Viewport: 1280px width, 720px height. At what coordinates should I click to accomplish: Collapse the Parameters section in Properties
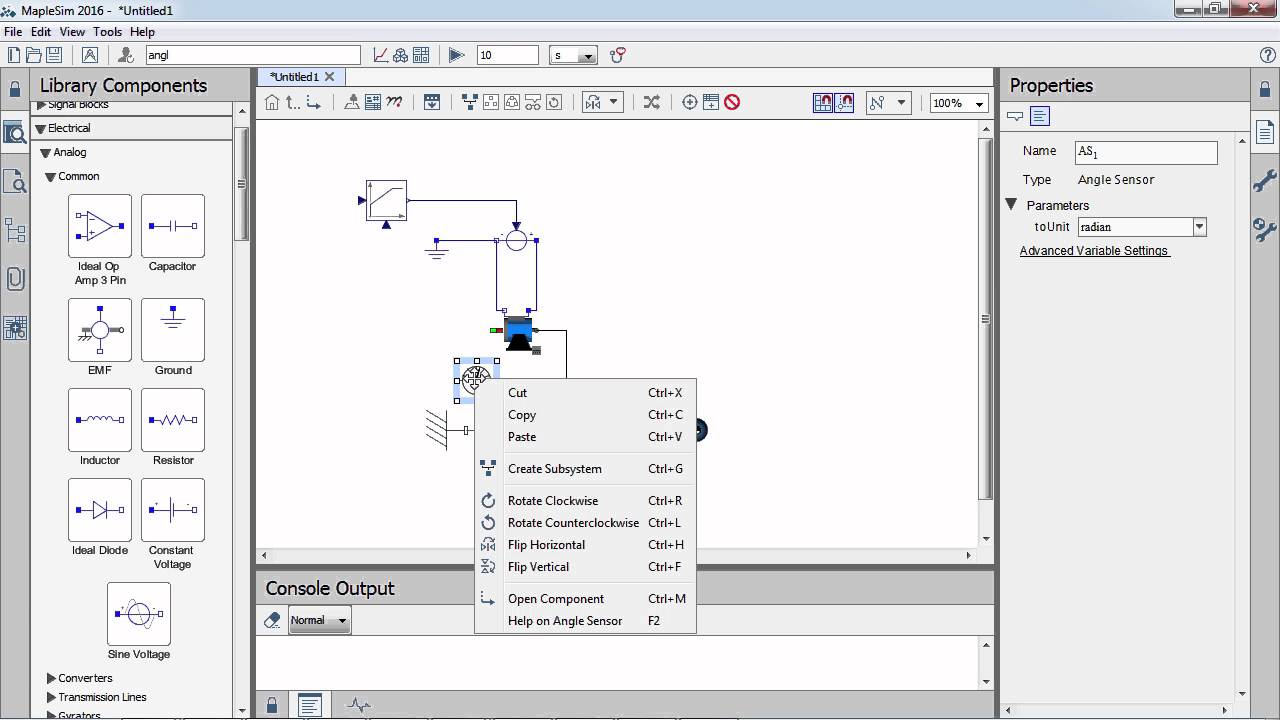[1011, 205]
